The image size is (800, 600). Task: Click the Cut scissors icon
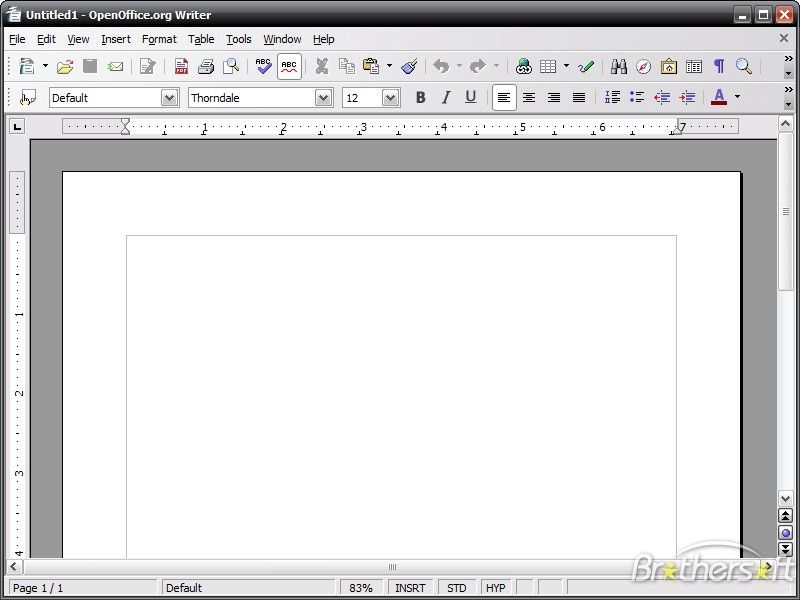pyautogui.click(x=321, y=66)
